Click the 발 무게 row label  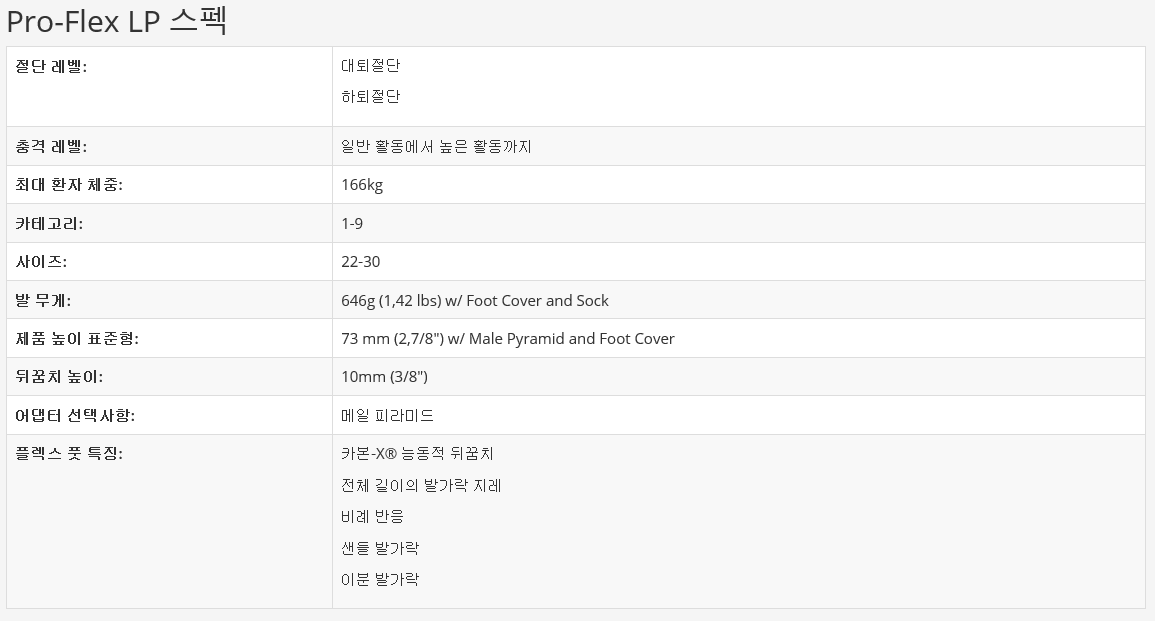click(43, 301)
